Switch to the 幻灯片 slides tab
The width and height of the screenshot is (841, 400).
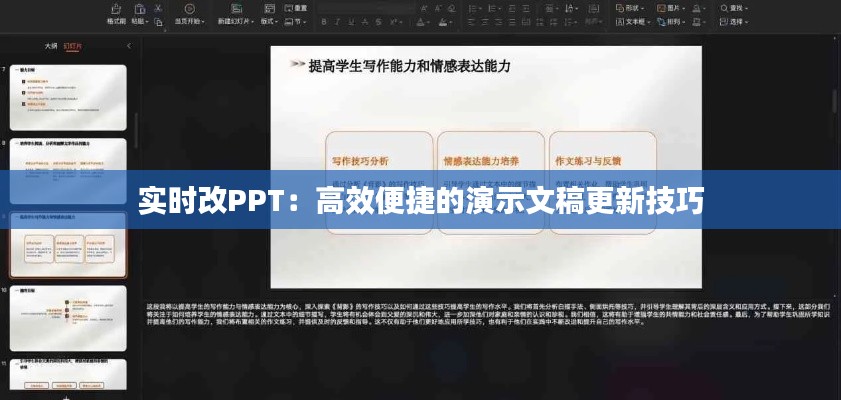(72, 46)
